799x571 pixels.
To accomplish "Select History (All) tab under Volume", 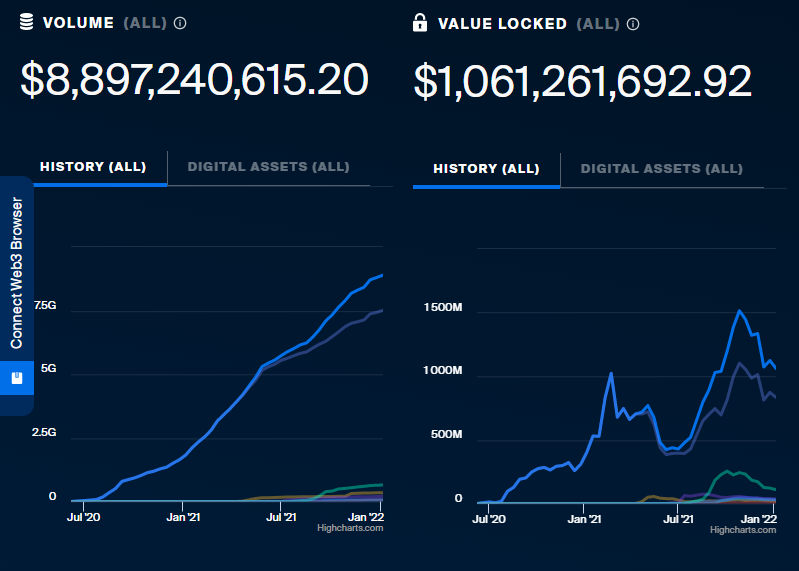I will [93, 167].
